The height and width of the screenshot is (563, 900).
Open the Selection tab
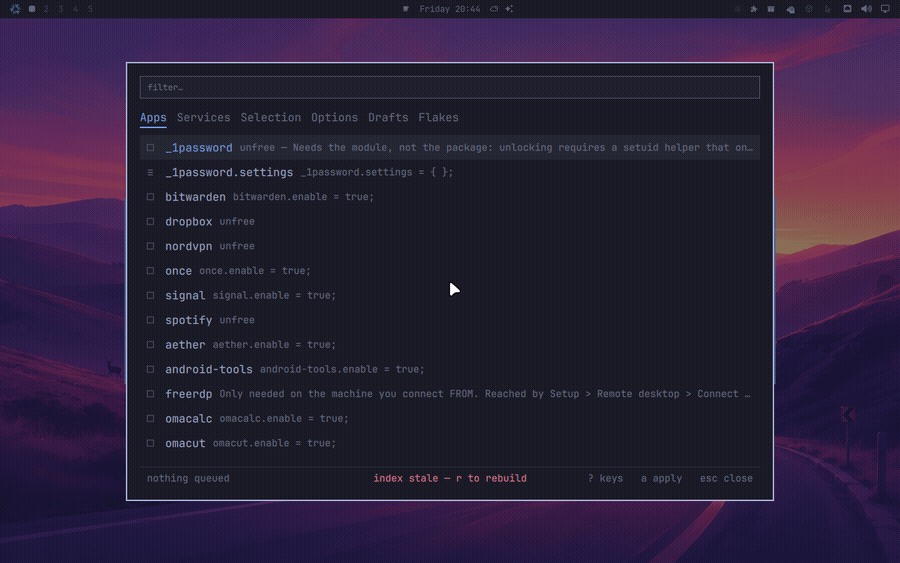(x=270, y=118)
